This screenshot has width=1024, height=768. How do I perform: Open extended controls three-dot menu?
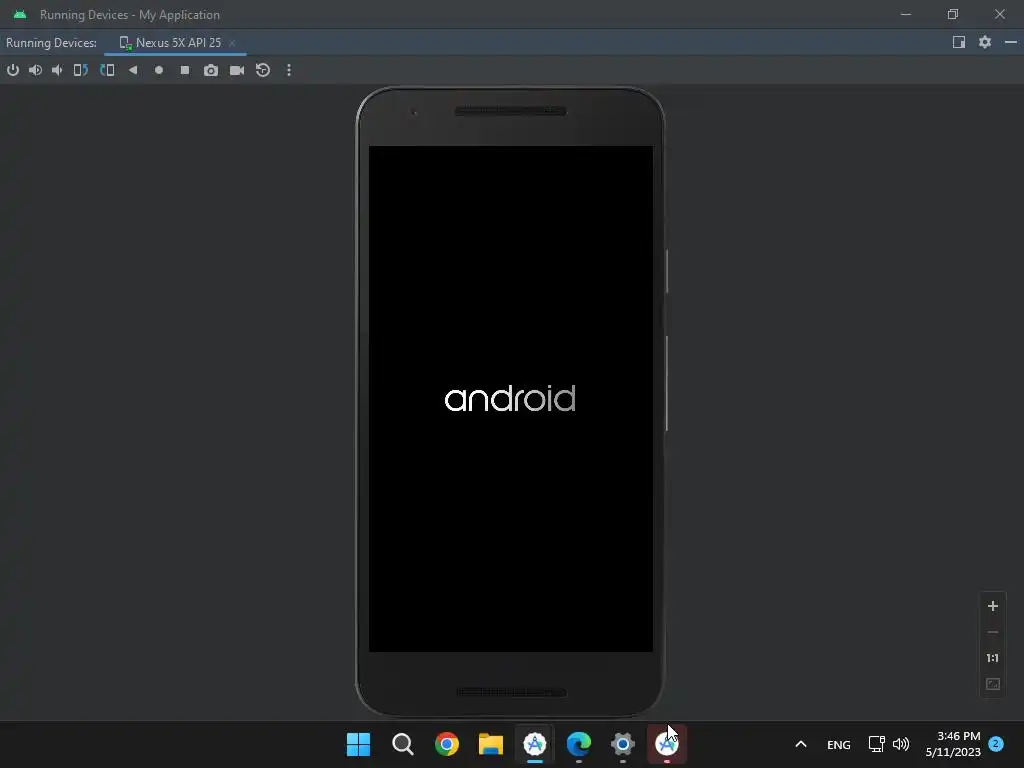pos(289,70)
